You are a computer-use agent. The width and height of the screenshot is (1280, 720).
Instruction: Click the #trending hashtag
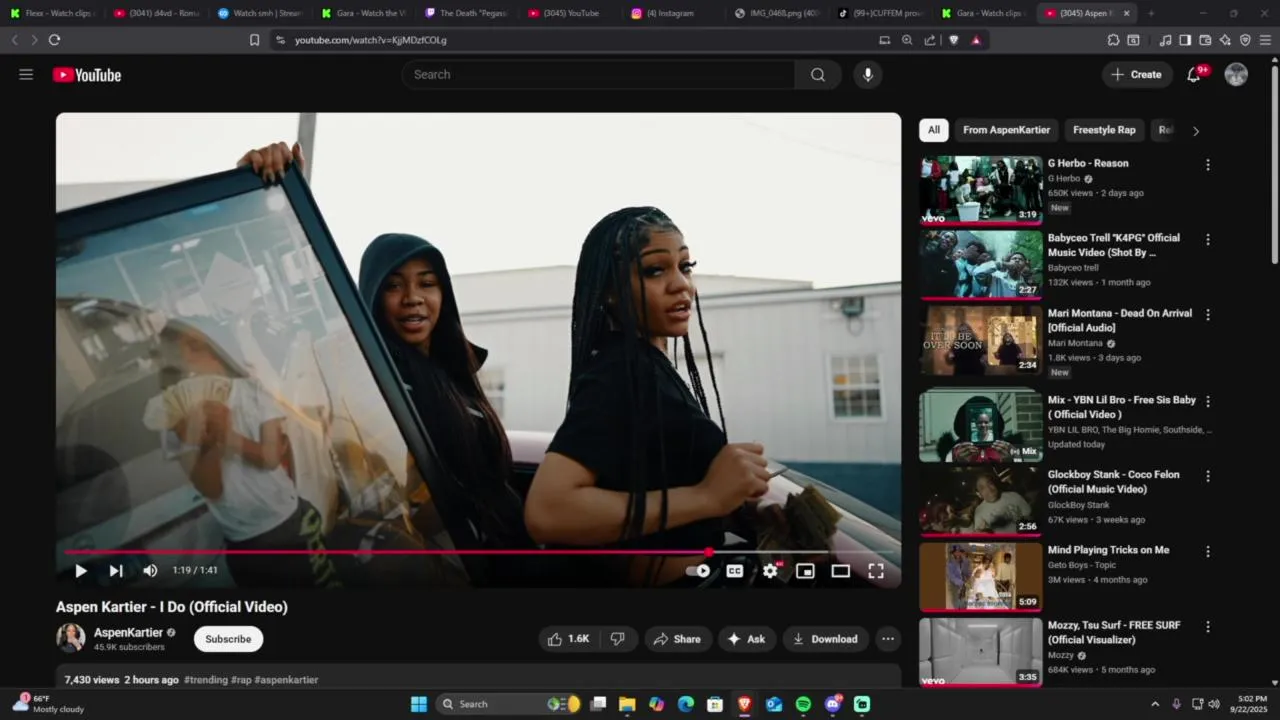pos(206,680)
